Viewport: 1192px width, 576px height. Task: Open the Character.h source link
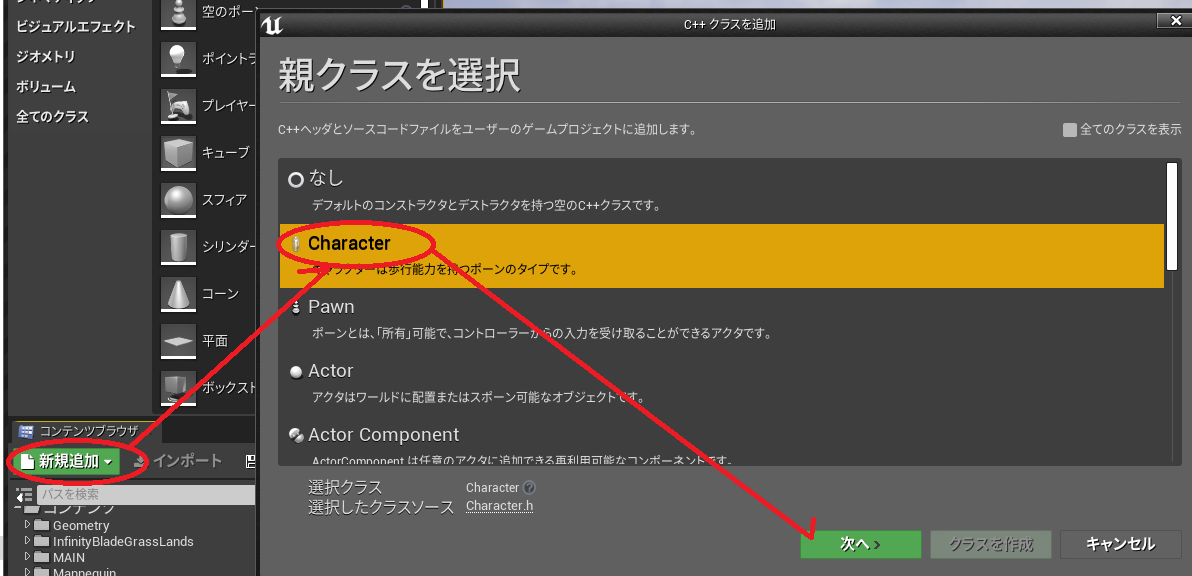[499, 506]
